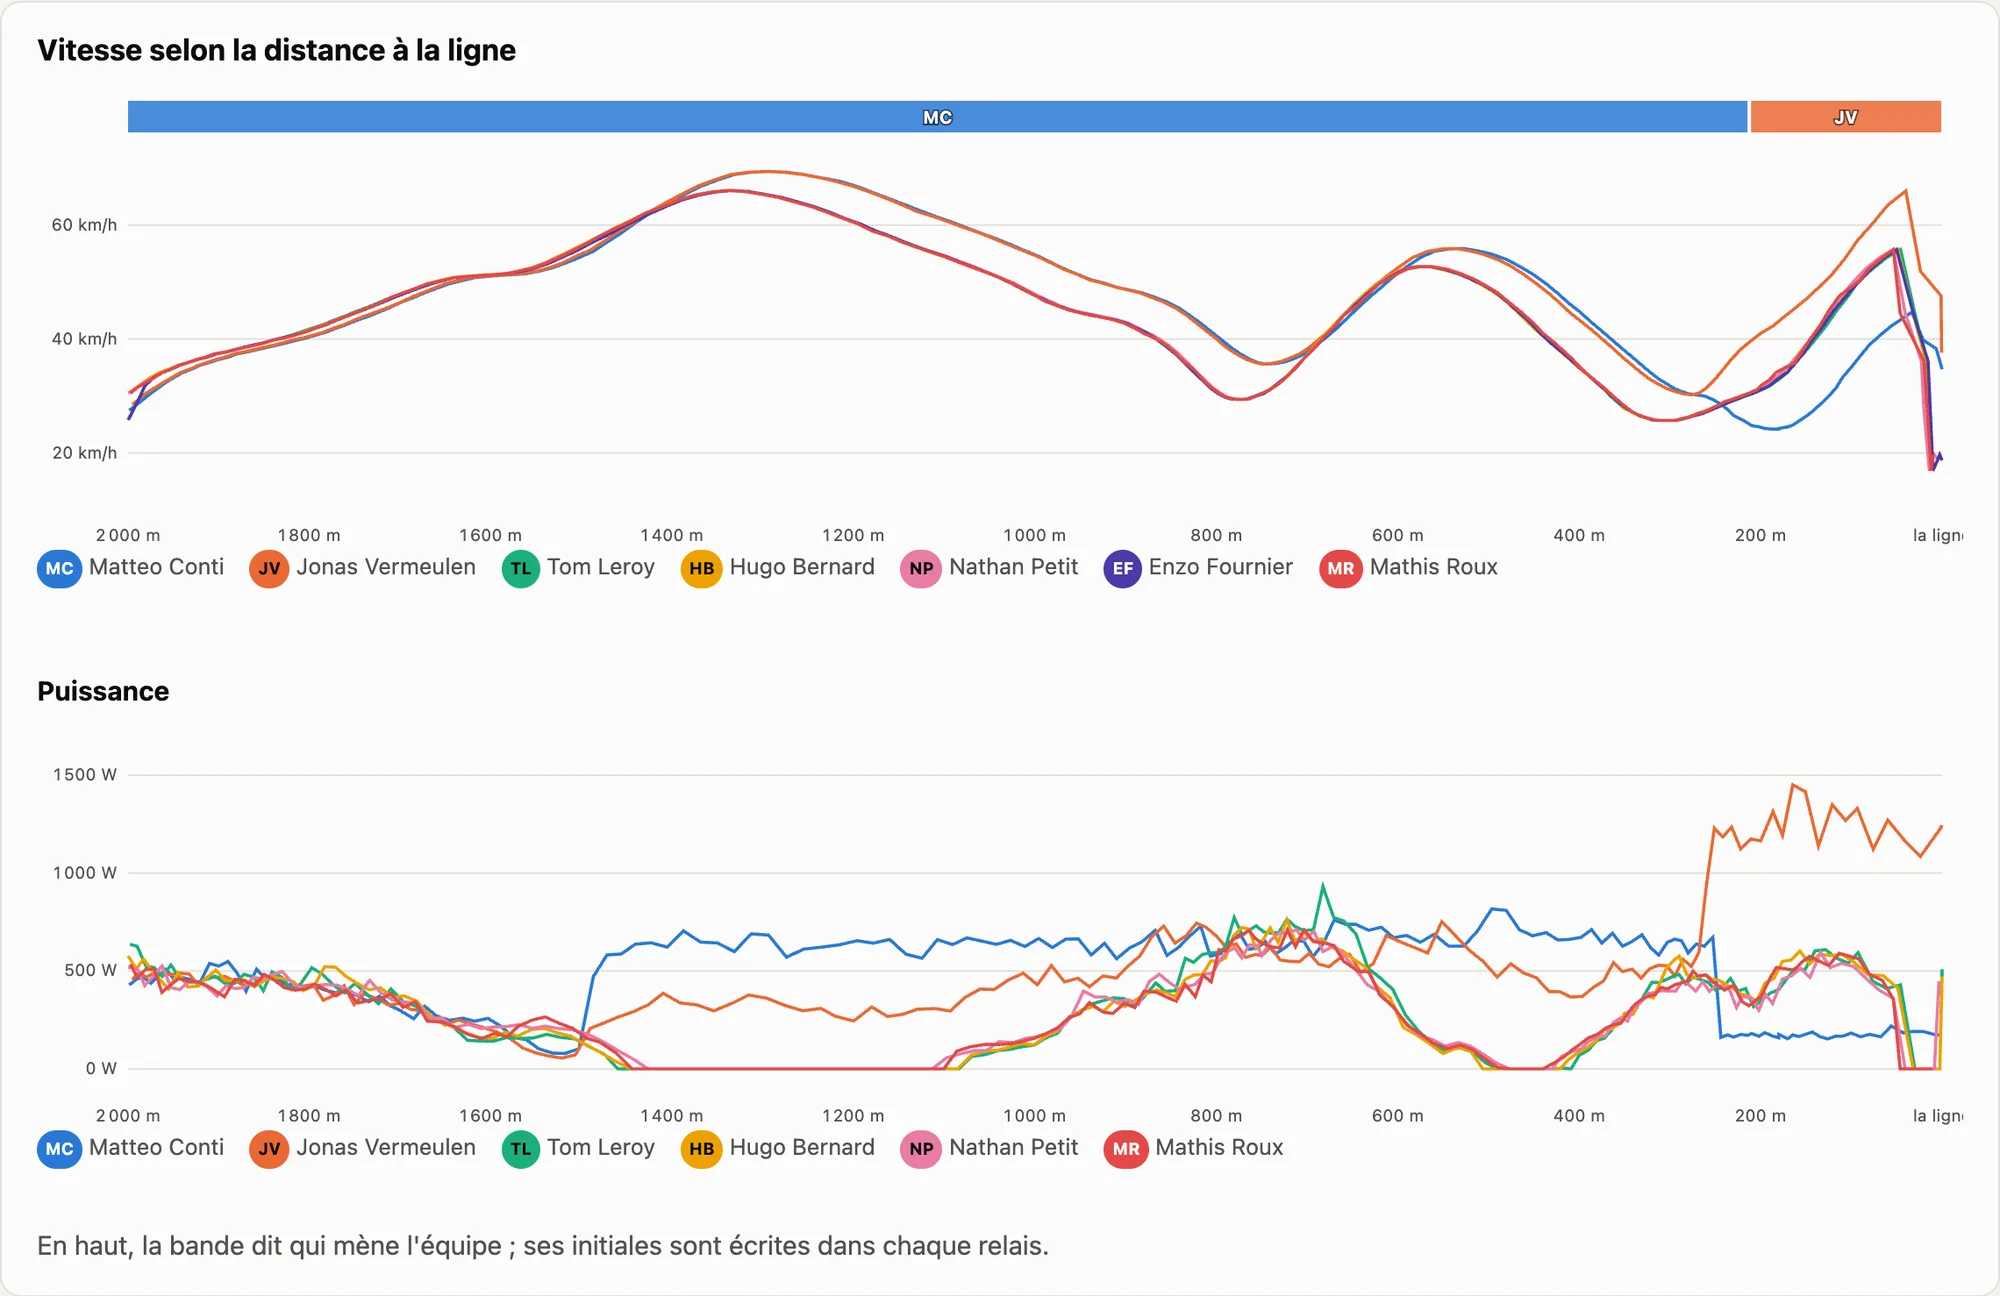This screenshot has width=2000, height=1296.
Task: Click the JV badge in Puissance legend
Action: click(x=269, y=1148)
